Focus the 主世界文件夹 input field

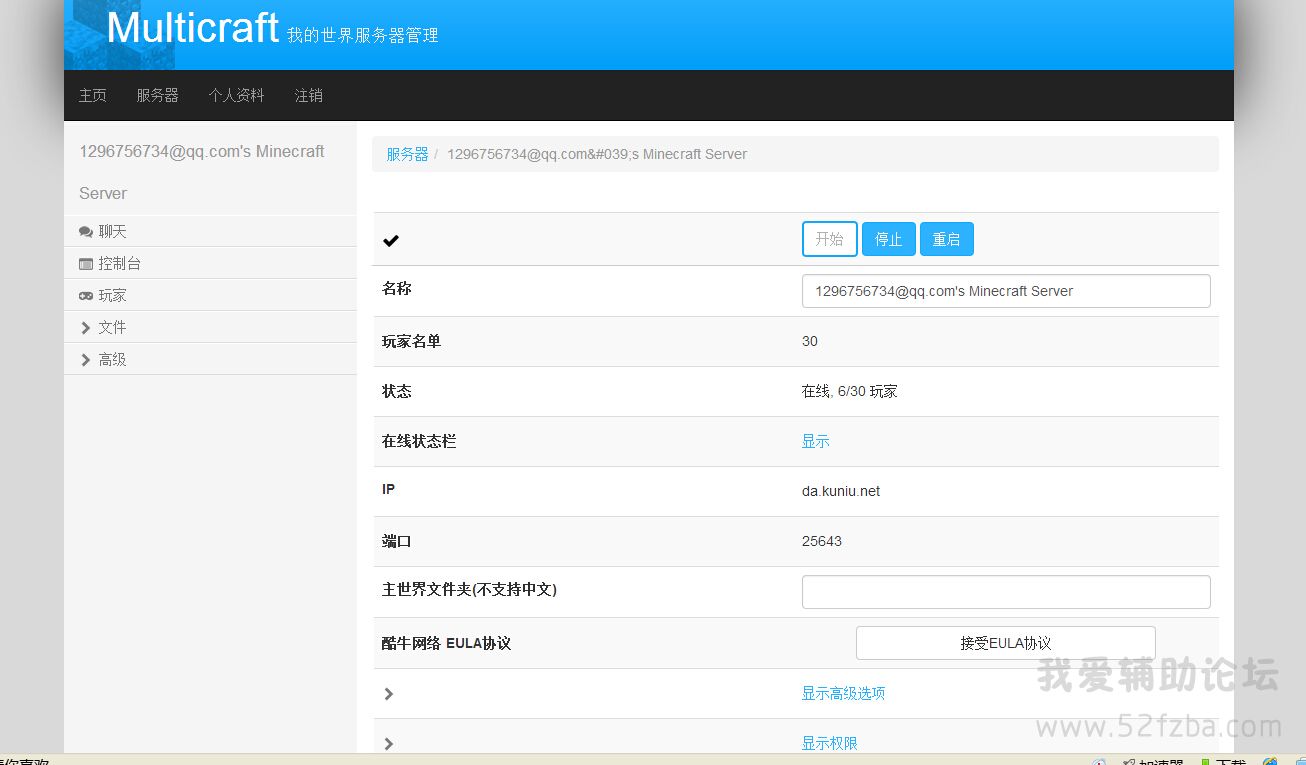pyautogui.click(x=1006, y=592)
